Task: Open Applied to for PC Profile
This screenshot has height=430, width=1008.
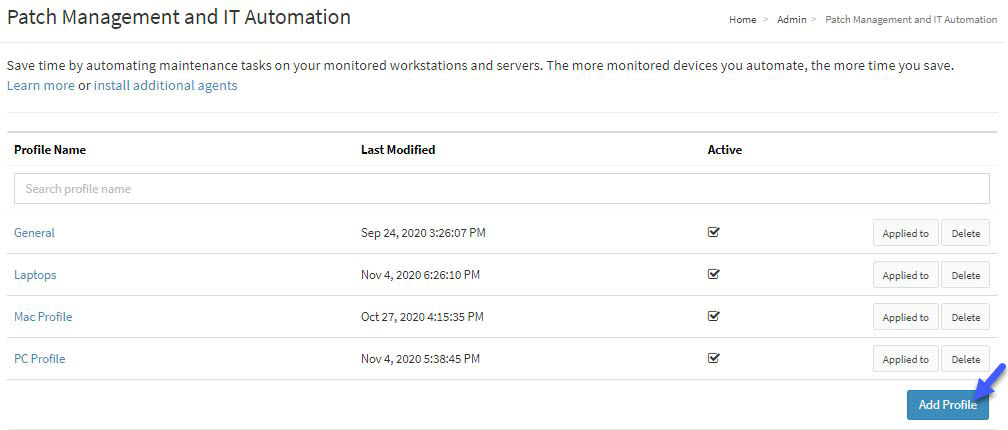Action: pos(905,359)
